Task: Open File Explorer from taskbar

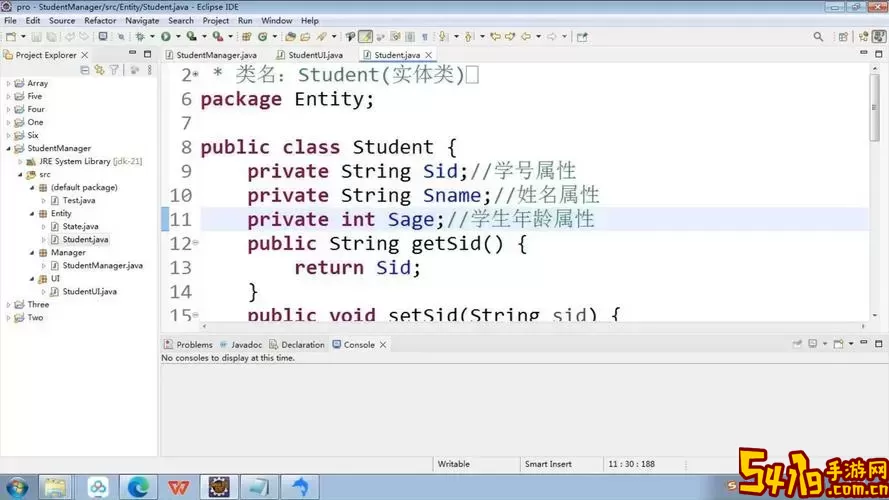Action: tap(55, 487)
